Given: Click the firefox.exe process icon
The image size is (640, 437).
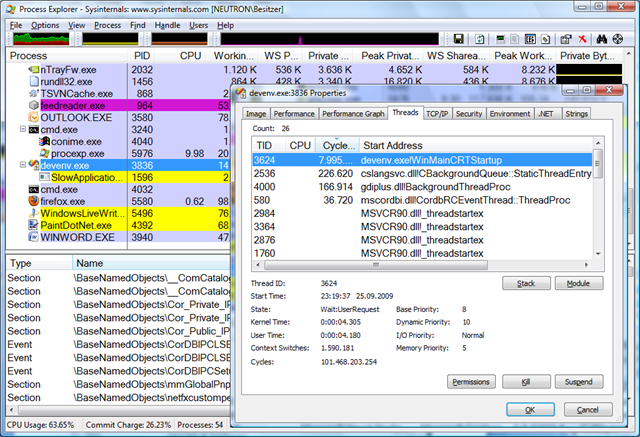Looking at the screenshot, I should (34, 201).
